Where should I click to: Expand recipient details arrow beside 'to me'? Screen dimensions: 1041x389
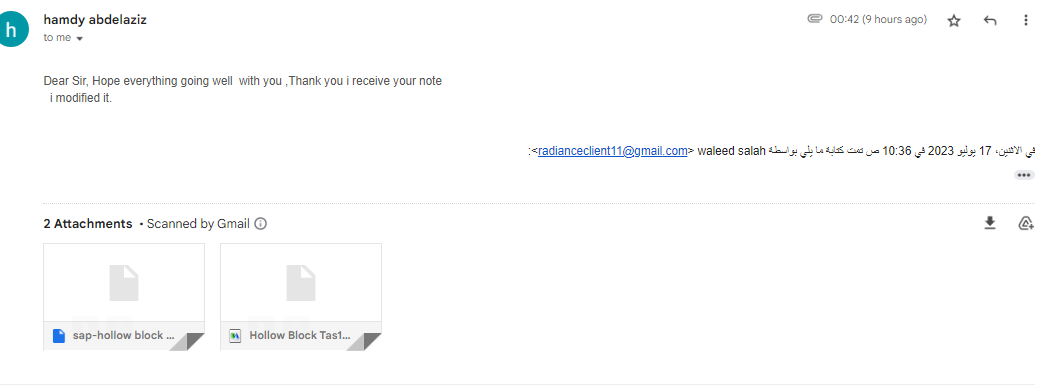pos(80,39)
